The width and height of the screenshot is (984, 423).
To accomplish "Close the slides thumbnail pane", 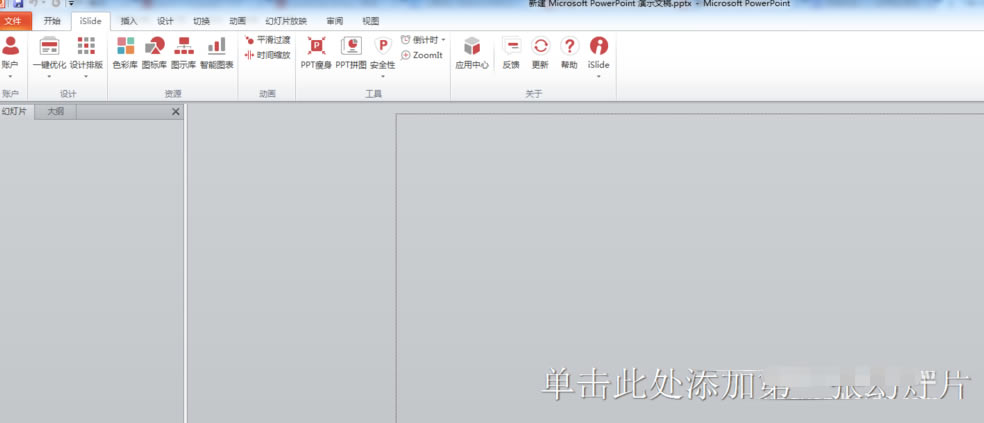I will click(176, 112).
